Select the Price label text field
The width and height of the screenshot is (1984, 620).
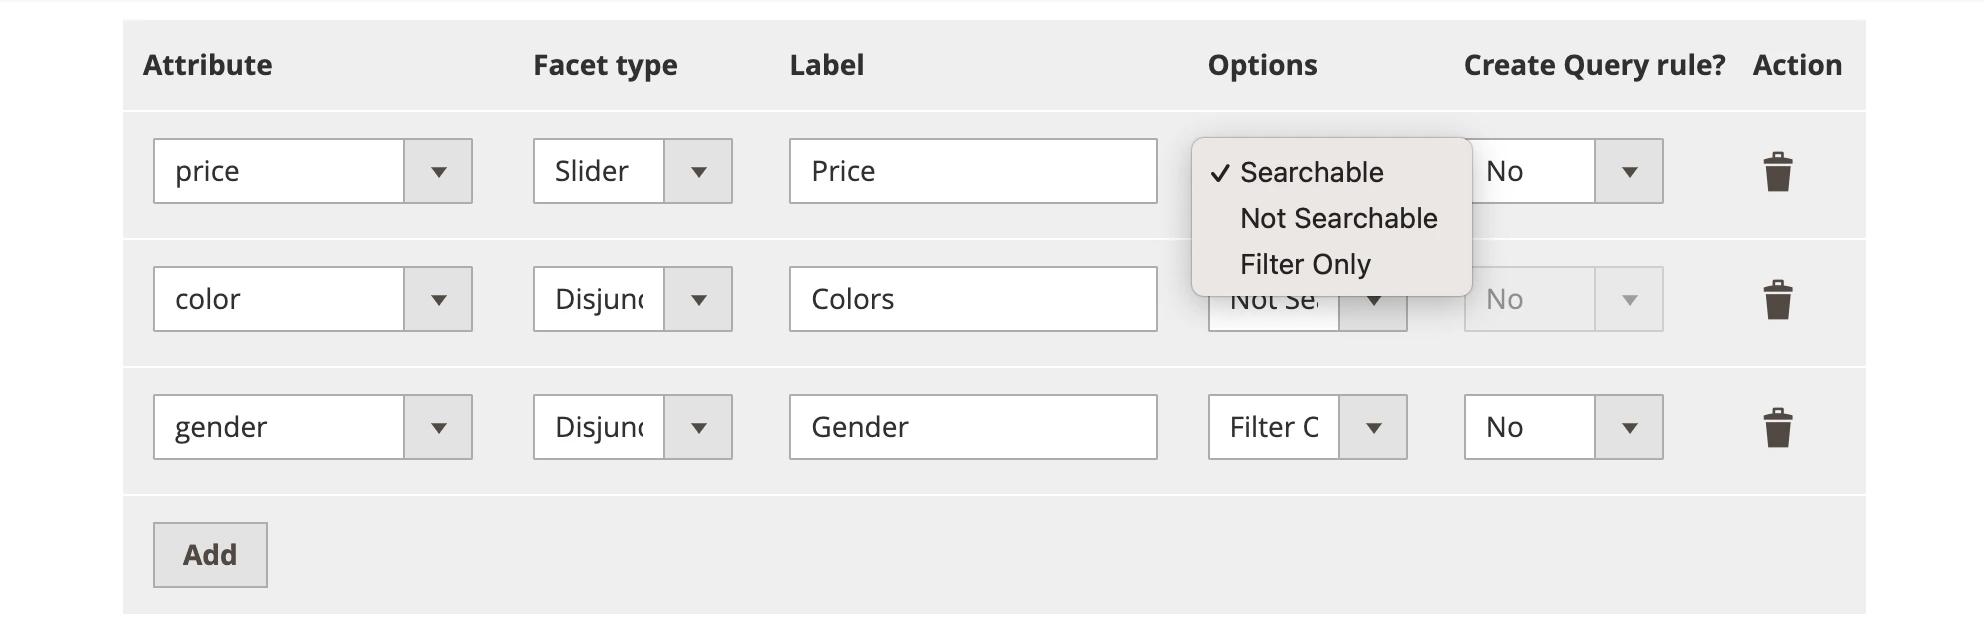click(972, 171)
